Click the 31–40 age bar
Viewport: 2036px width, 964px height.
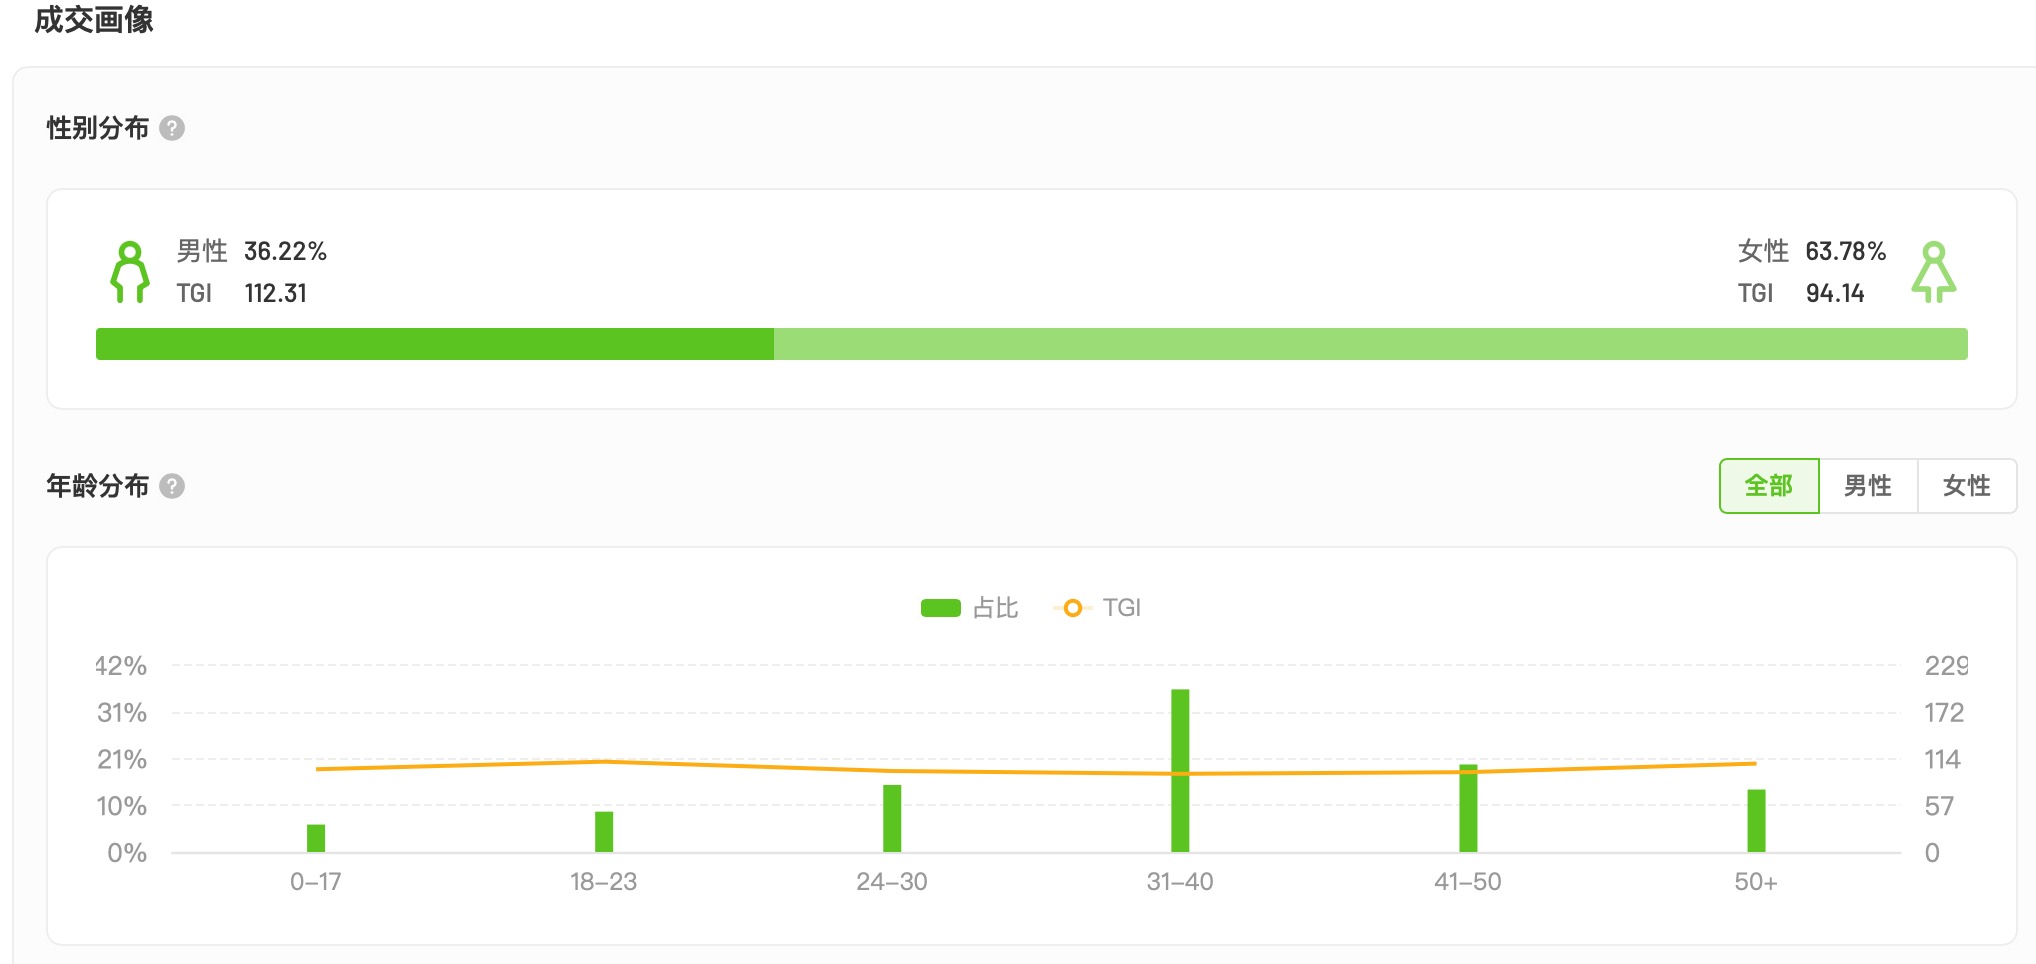pos(1180,770)
